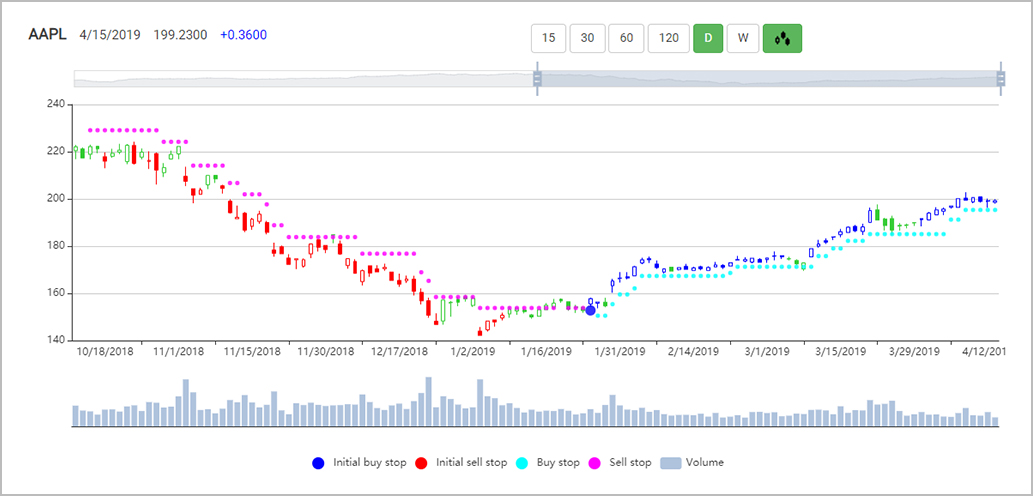Click the left handle of range slider

537,80
